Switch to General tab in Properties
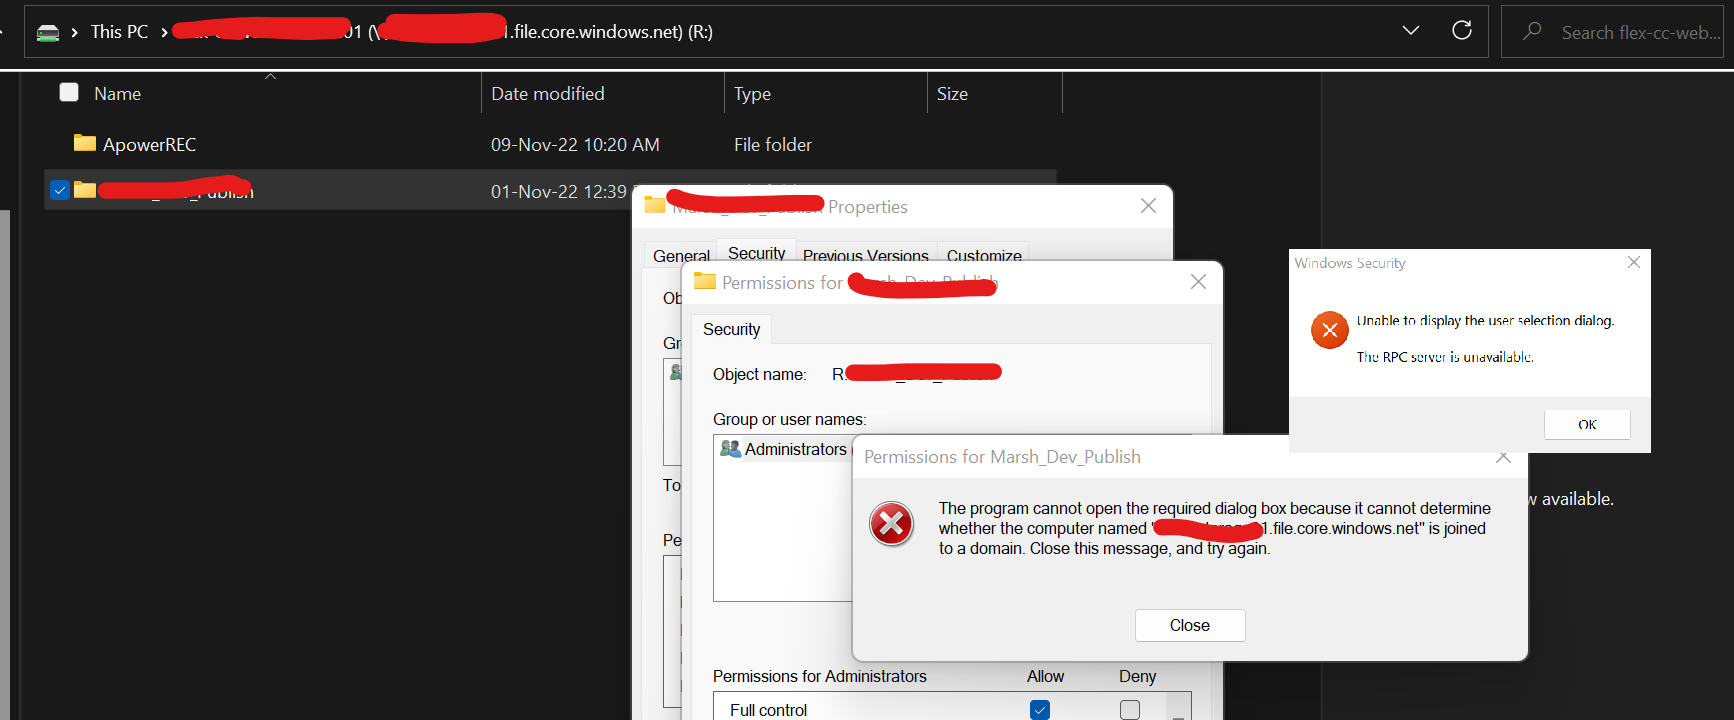 pos(681,256)
